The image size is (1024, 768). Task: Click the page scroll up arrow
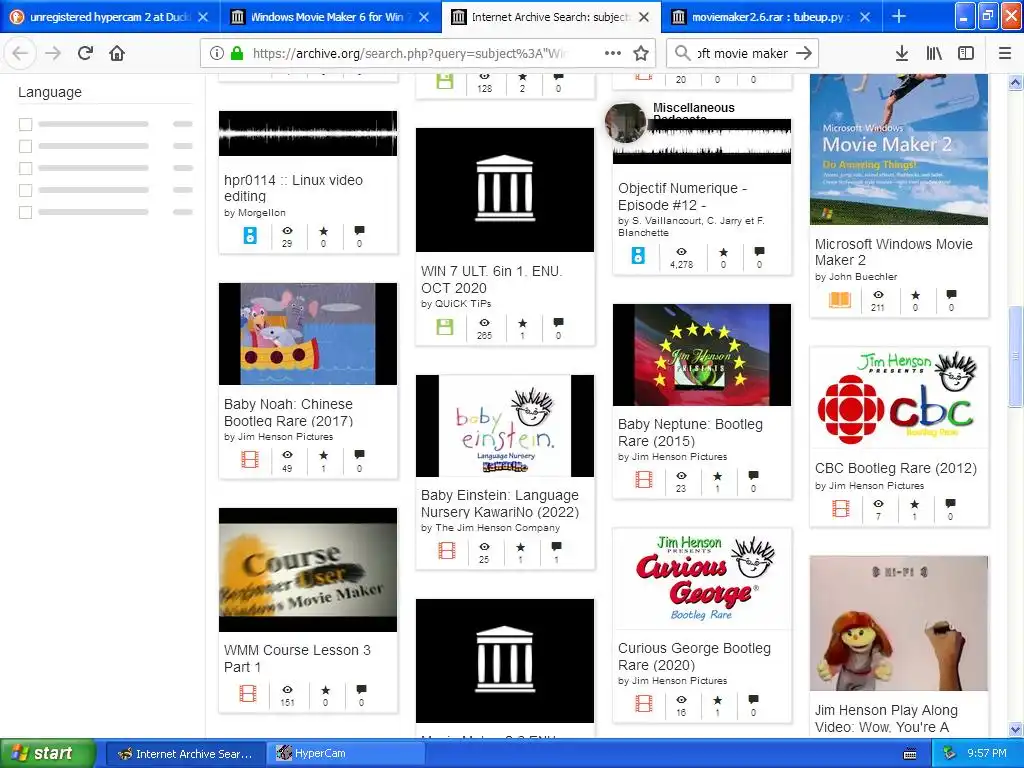pos(1015,82)
